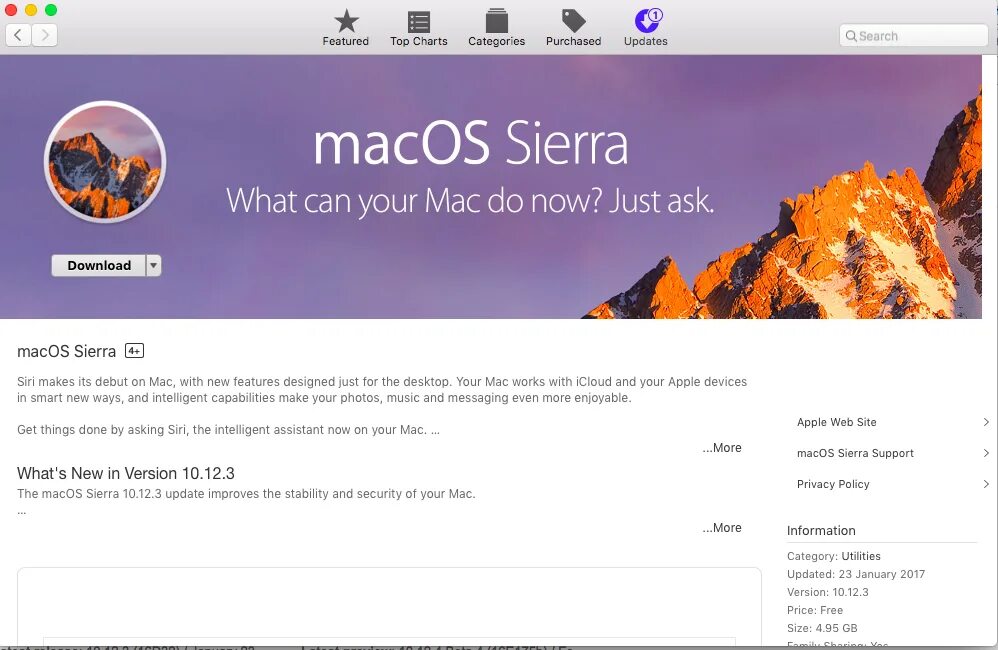Click the 10.12.3 update stability description text
998x650 pixels.
[x=246, y=494]
